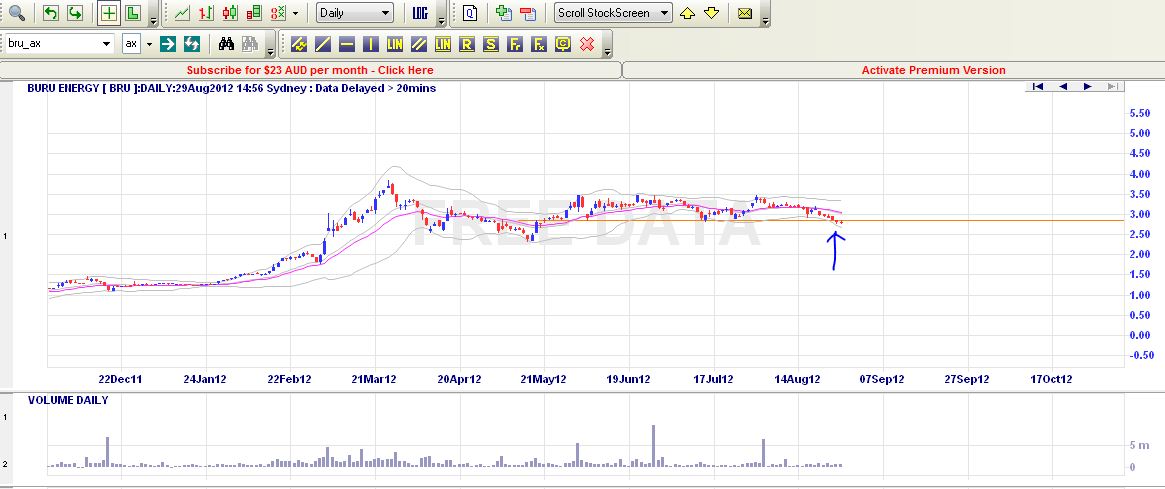This screenshot has height=489, width=1165.
Task: Click the green plus add window icon
Action: coord(503,13)
